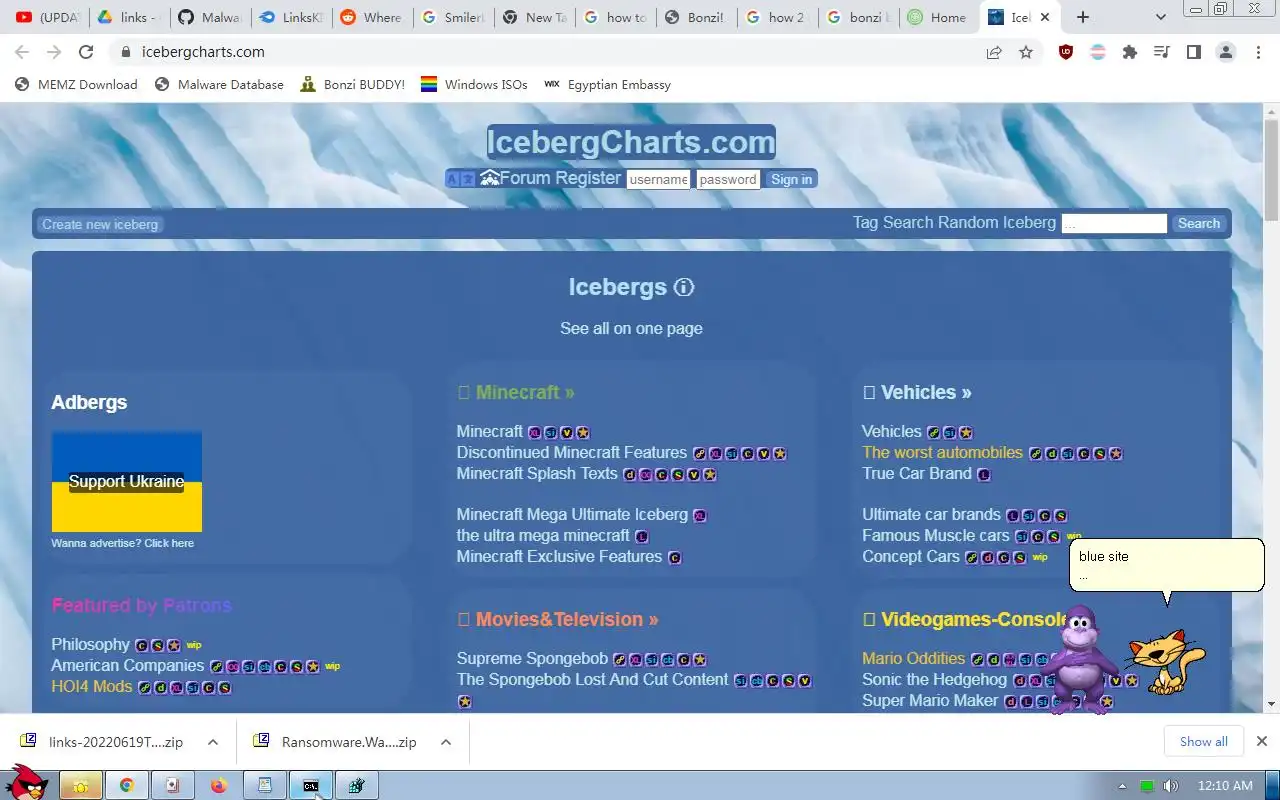Open the MEMZ Download bookmark
1280x800 pixels.
(x=76, y=85)
